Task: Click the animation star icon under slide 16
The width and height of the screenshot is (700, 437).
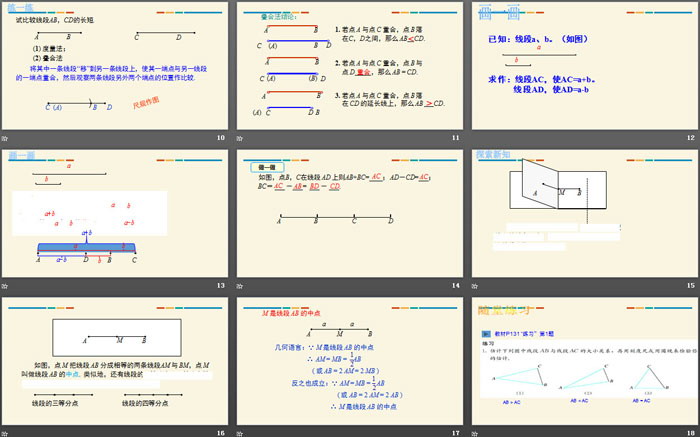Action: coord(6,432)
